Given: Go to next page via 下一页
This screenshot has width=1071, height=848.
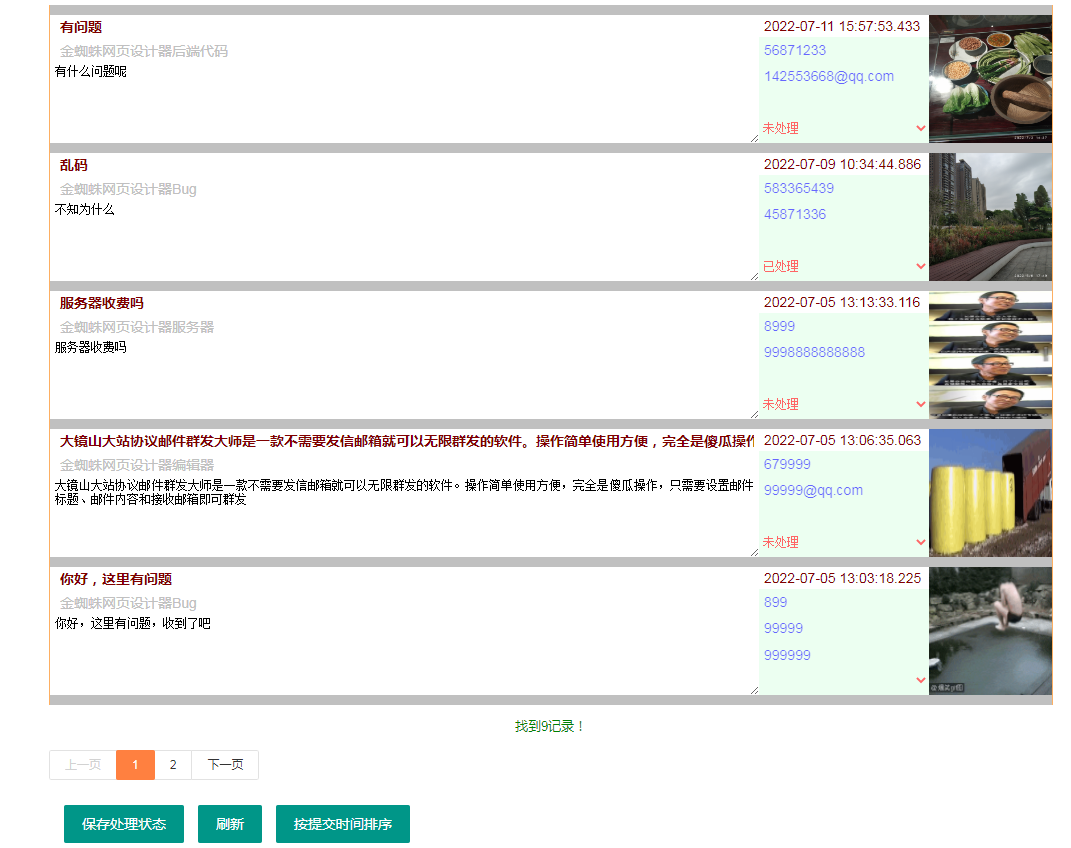Looking at the screenshot, I should (225, 765).
